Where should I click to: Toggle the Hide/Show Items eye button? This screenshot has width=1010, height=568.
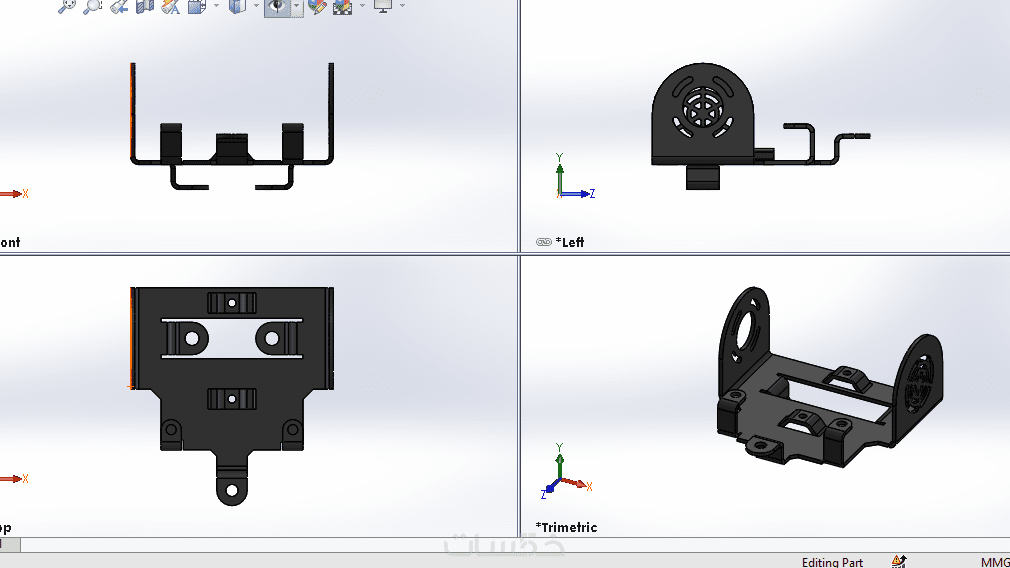[x=278, y=6]
